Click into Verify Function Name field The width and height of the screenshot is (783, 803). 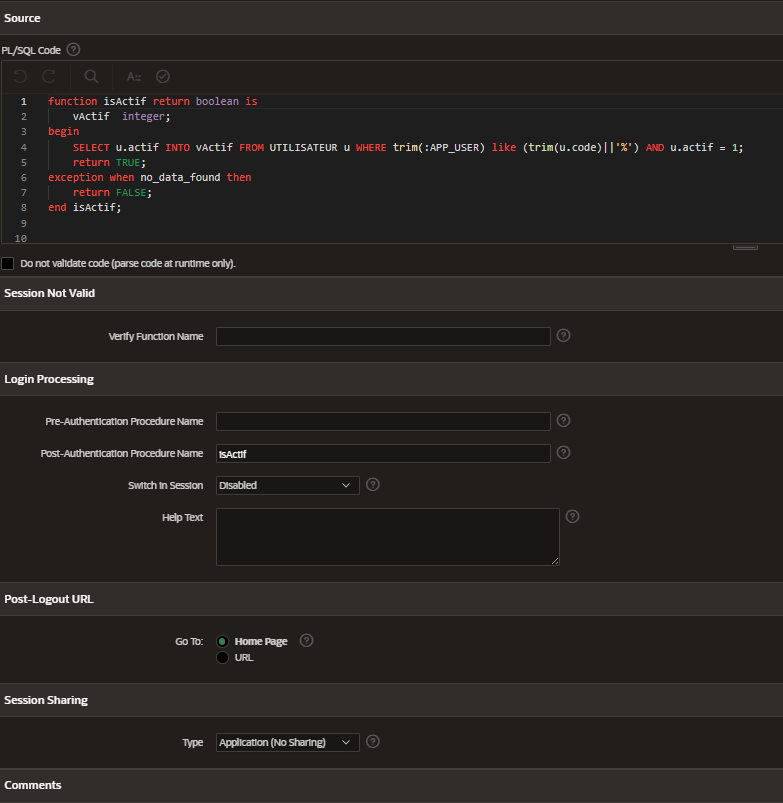point(383,336)
